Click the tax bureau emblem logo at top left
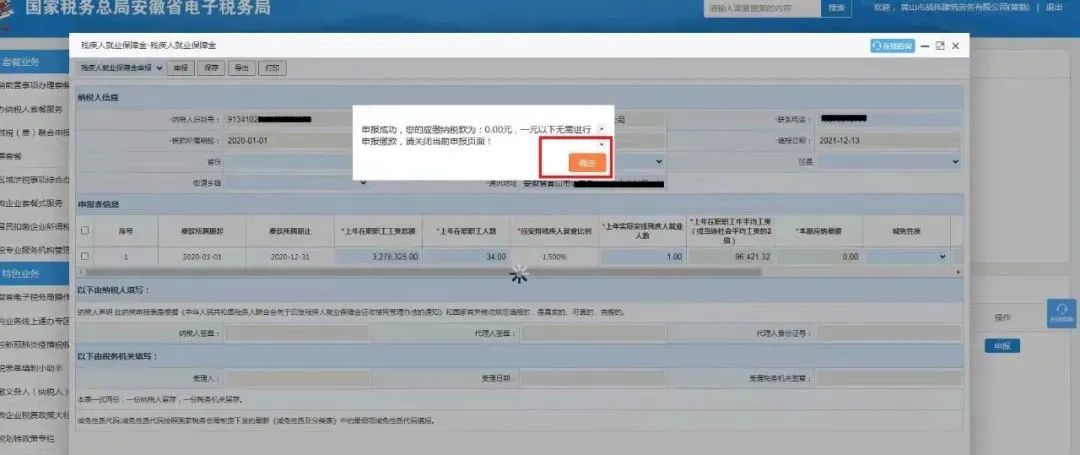 (7, 14)
